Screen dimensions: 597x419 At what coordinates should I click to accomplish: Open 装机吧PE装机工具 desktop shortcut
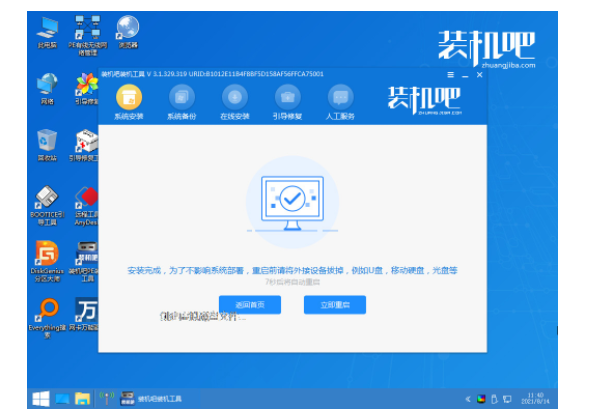(x=84, y=262)
